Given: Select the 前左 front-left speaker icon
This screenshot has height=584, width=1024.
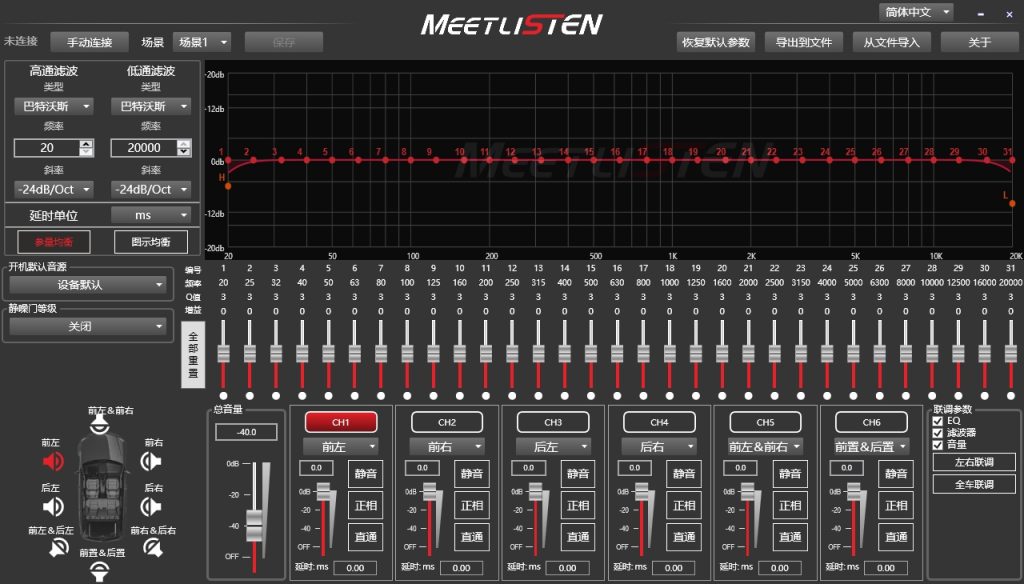Looking at the screenshot, I should coord(53,462).
